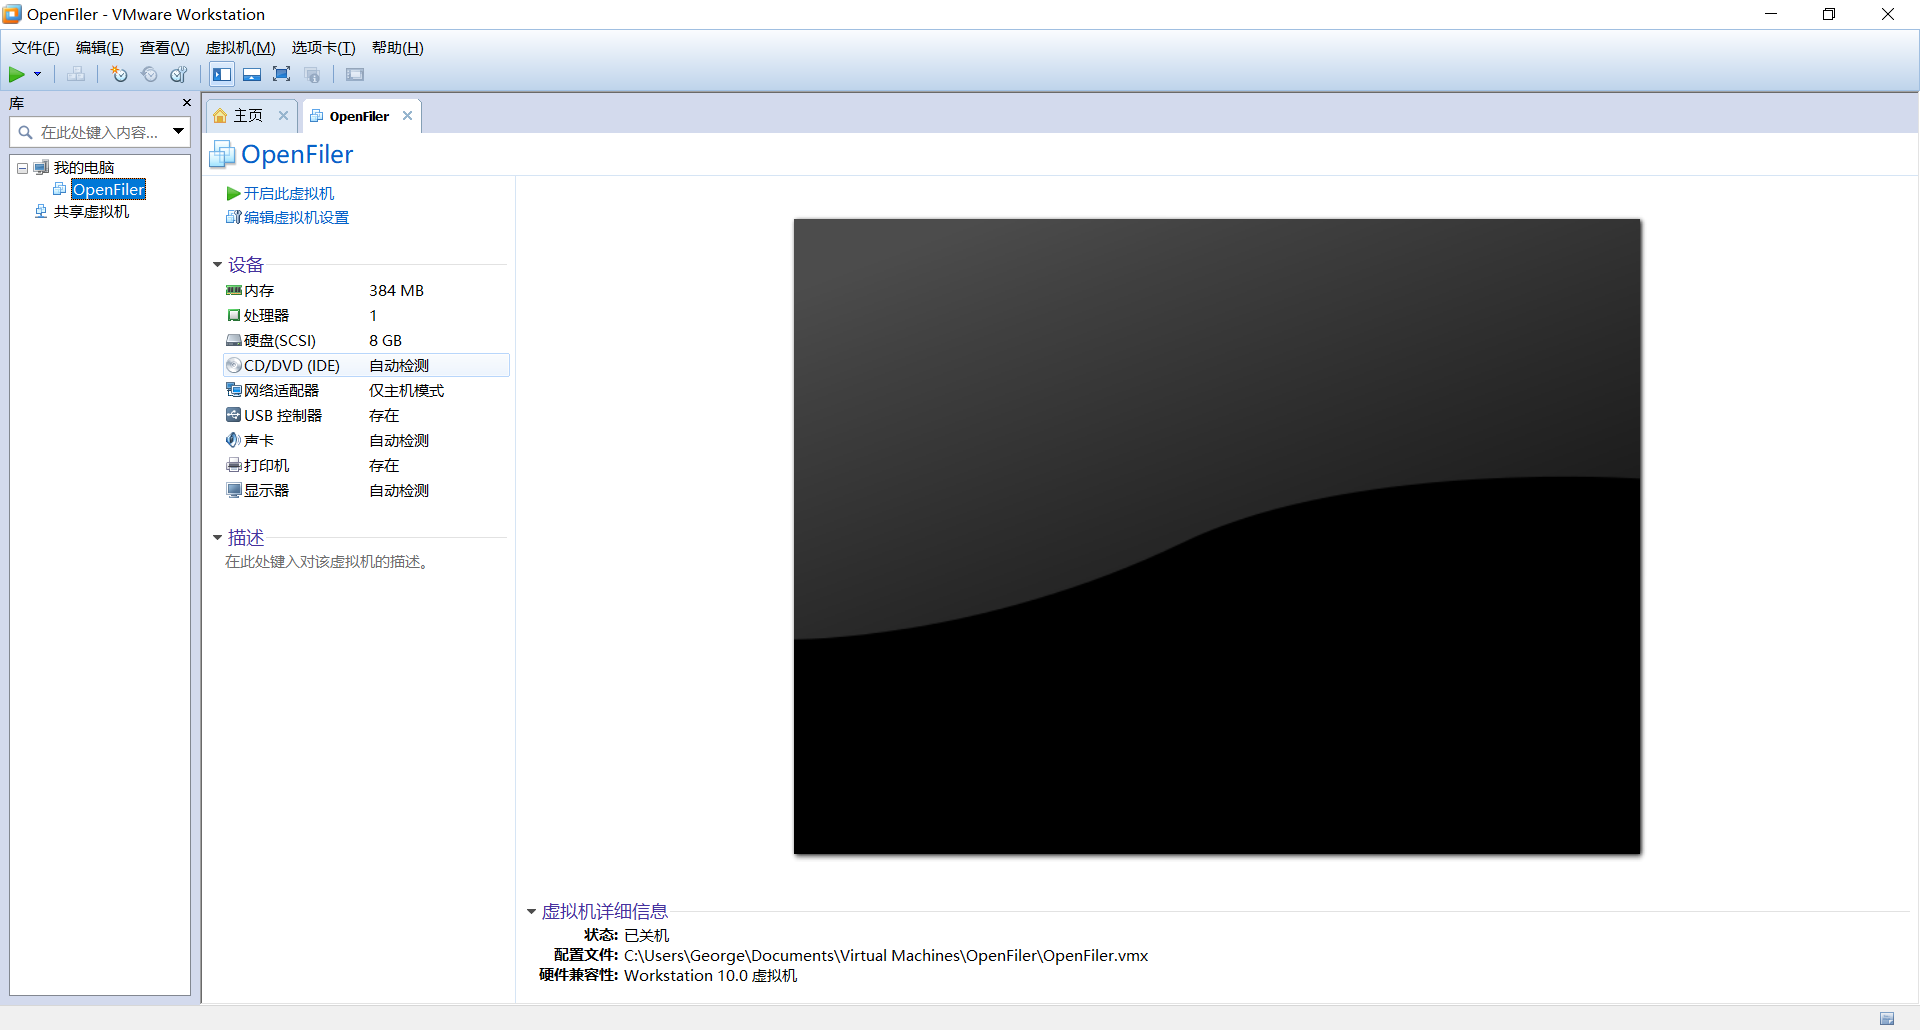Open the 虚拟机(M) menu

point(241,47)
